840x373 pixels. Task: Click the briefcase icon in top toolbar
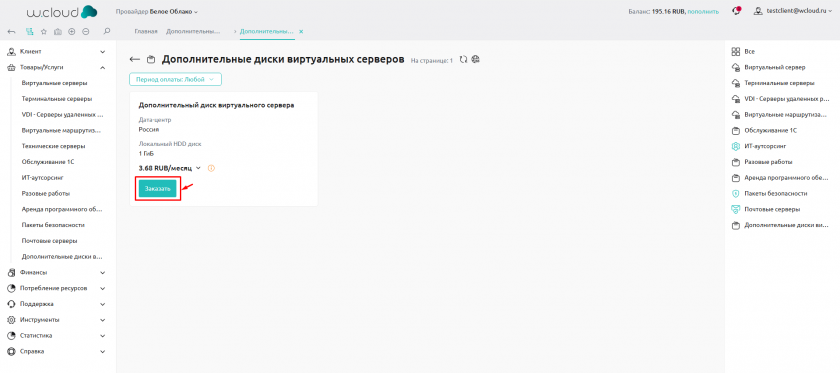click(58, 32)
